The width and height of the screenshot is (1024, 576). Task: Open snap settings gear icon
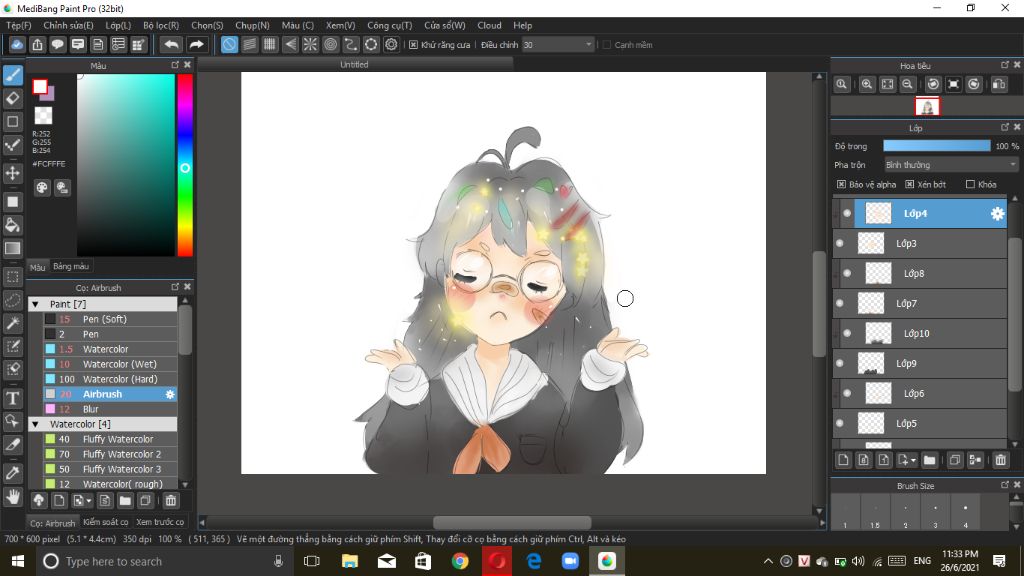391,44
